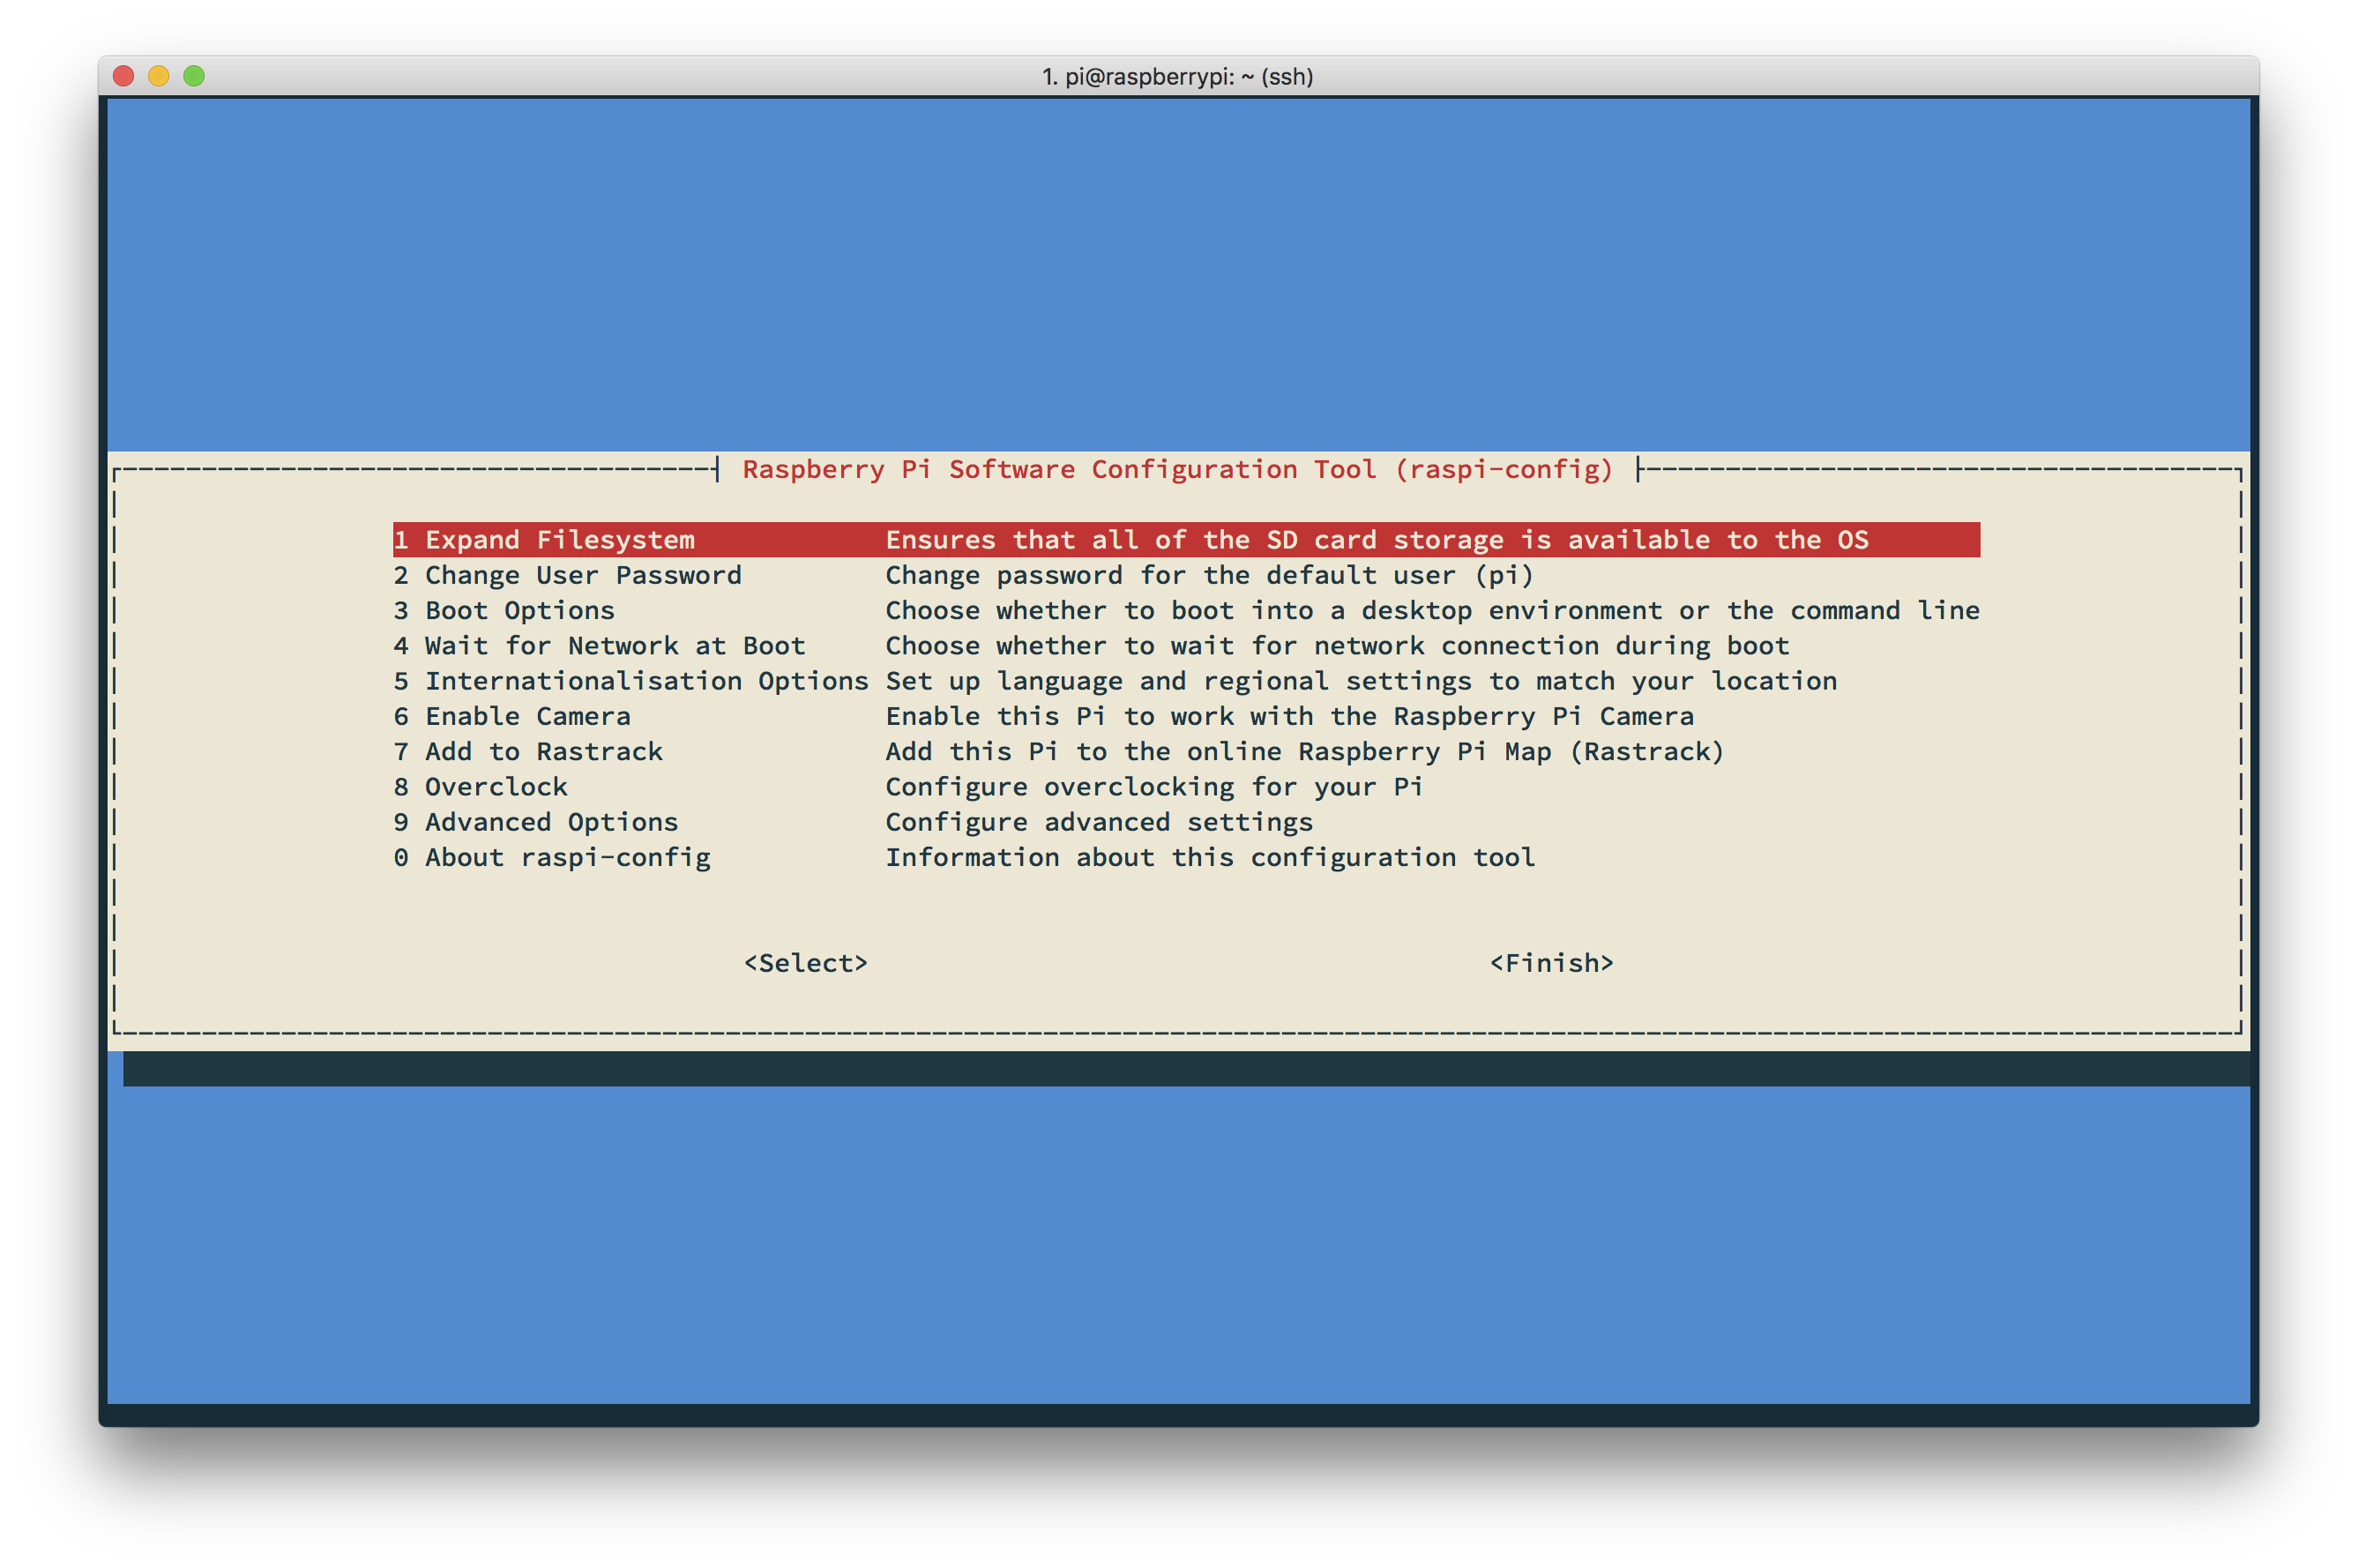Viewport: 2358px width, 1568px height.
Task: Click the <Finish> button
Action: (x=1552, y=963)
